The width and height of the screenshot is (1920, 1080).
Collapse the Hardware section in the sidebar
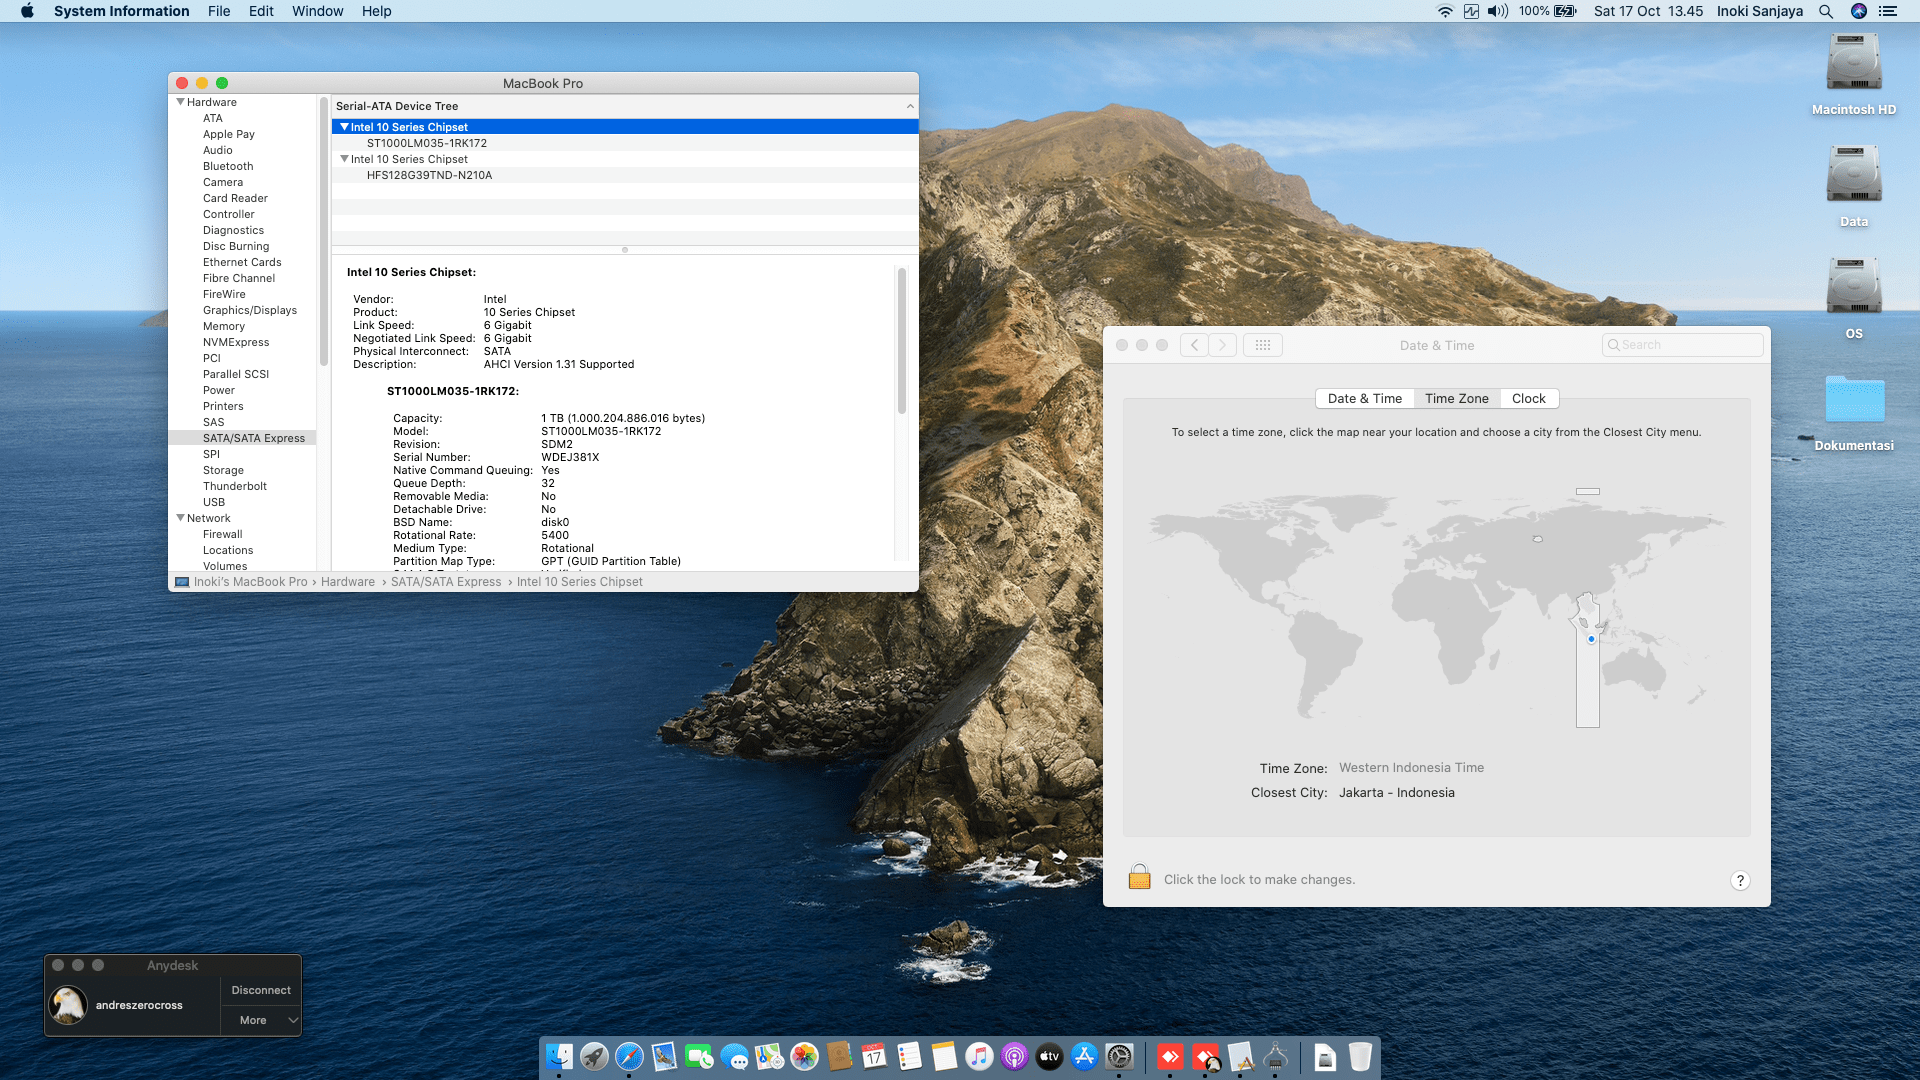181,102
